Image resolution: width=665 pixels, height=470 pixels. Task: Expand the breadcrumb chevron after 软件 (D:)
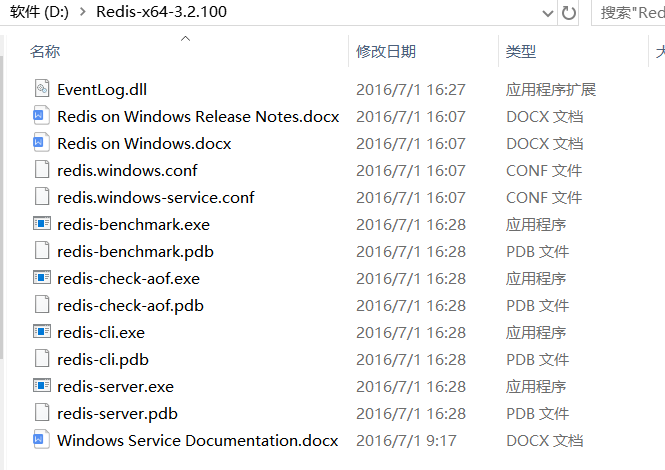tap(84, 13)
